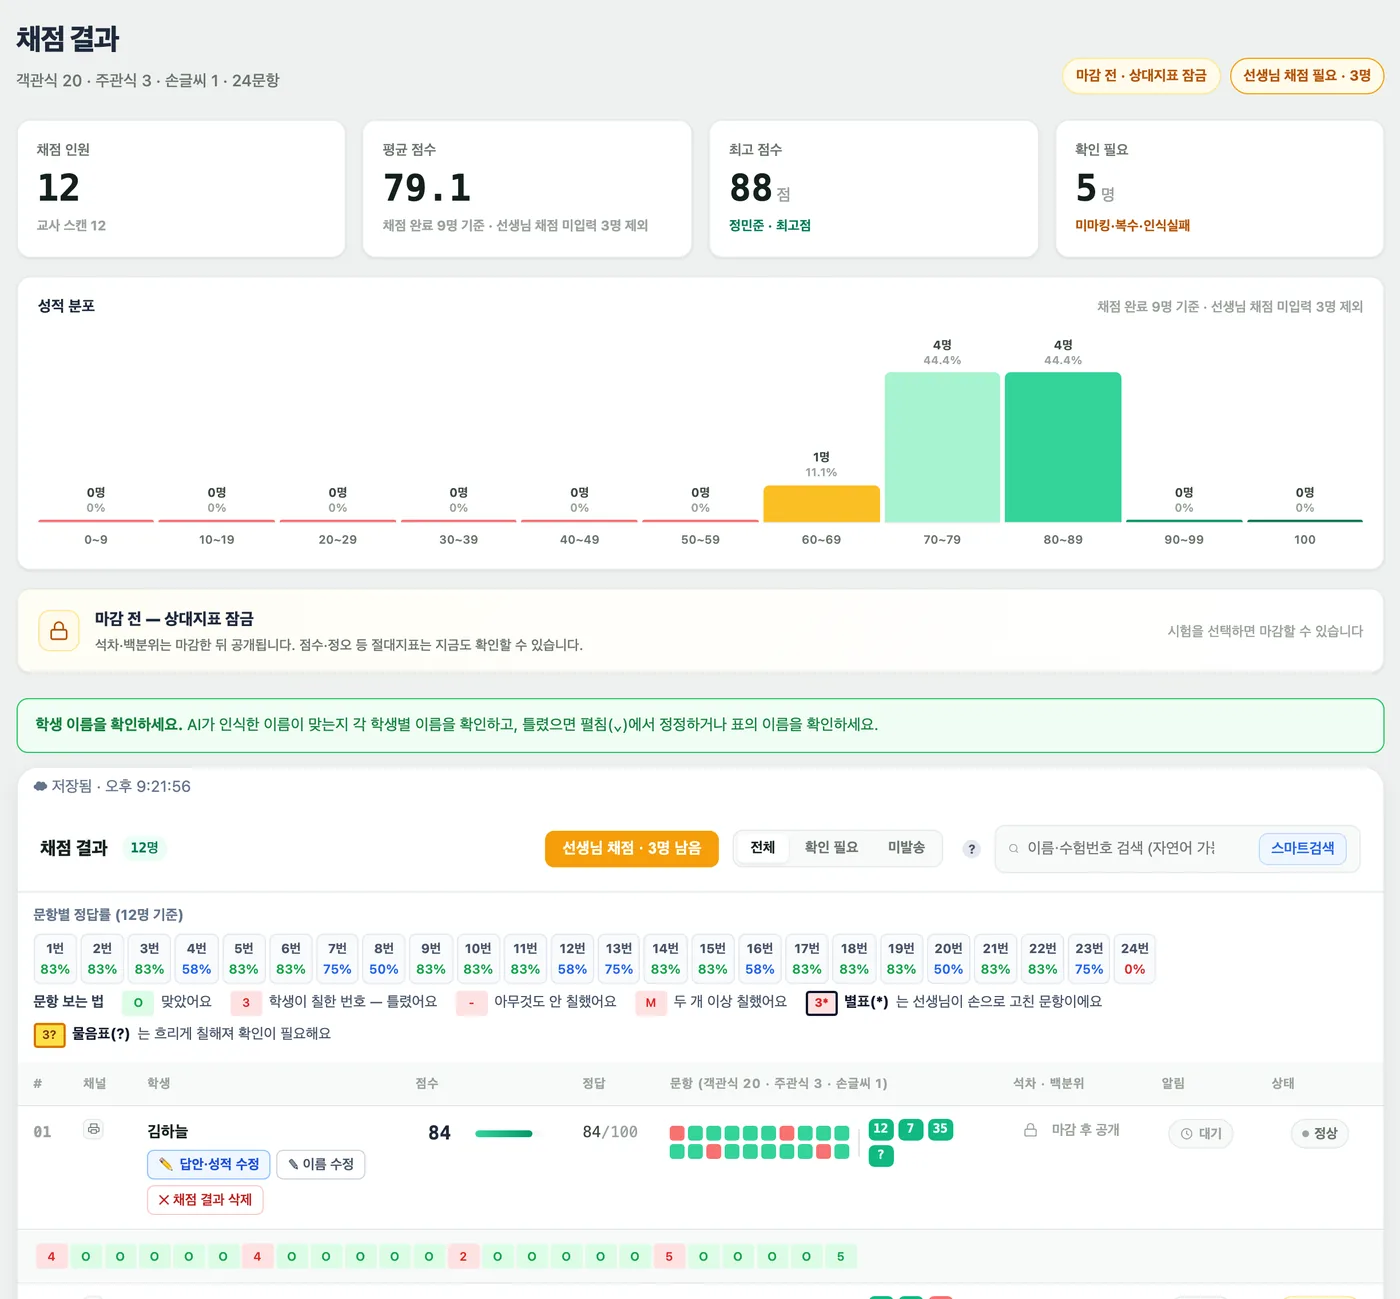Click the 84/100 correct-answer value

[610, 1132]
